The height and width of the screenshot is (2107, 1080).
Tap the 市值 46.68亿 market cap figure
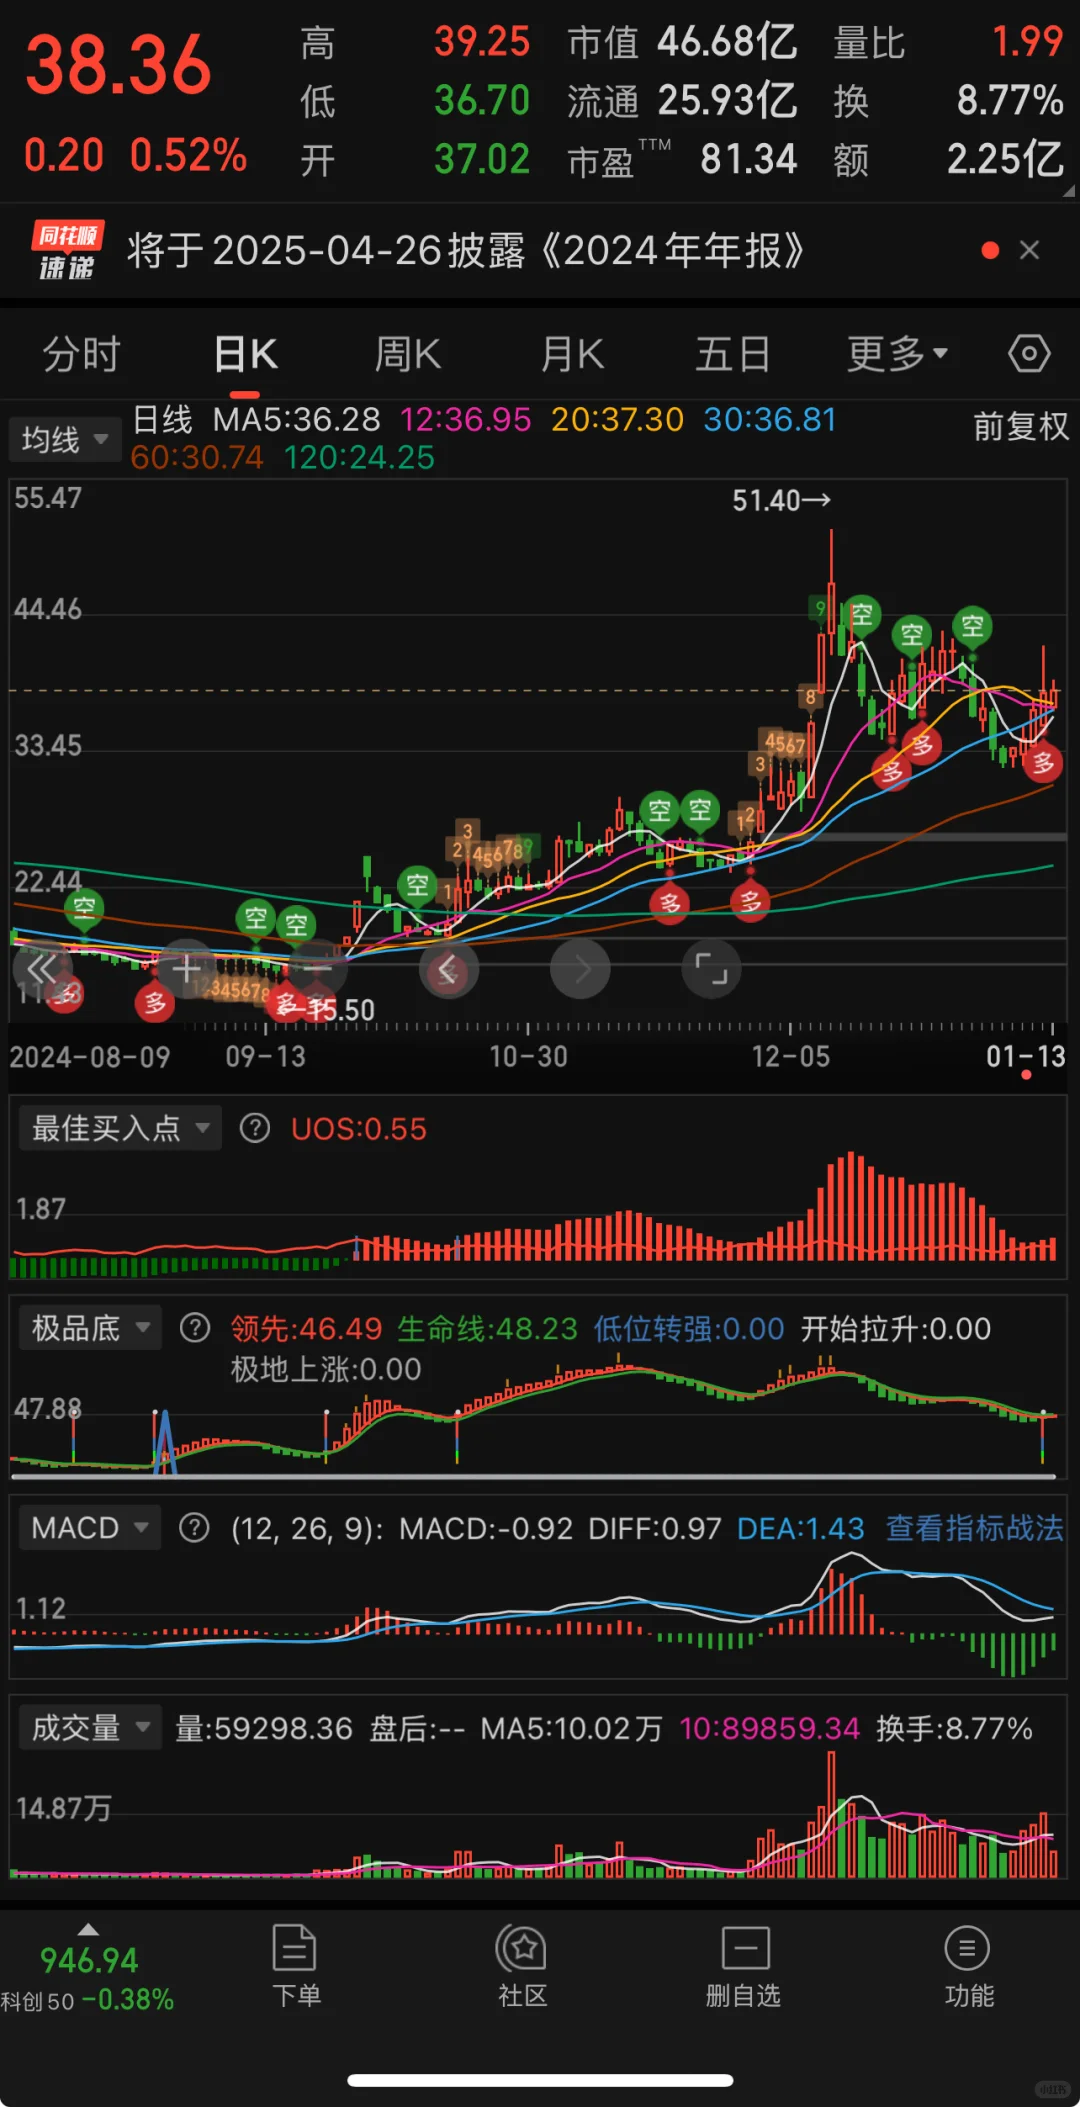pyautogui.click(x=682, y=42)
